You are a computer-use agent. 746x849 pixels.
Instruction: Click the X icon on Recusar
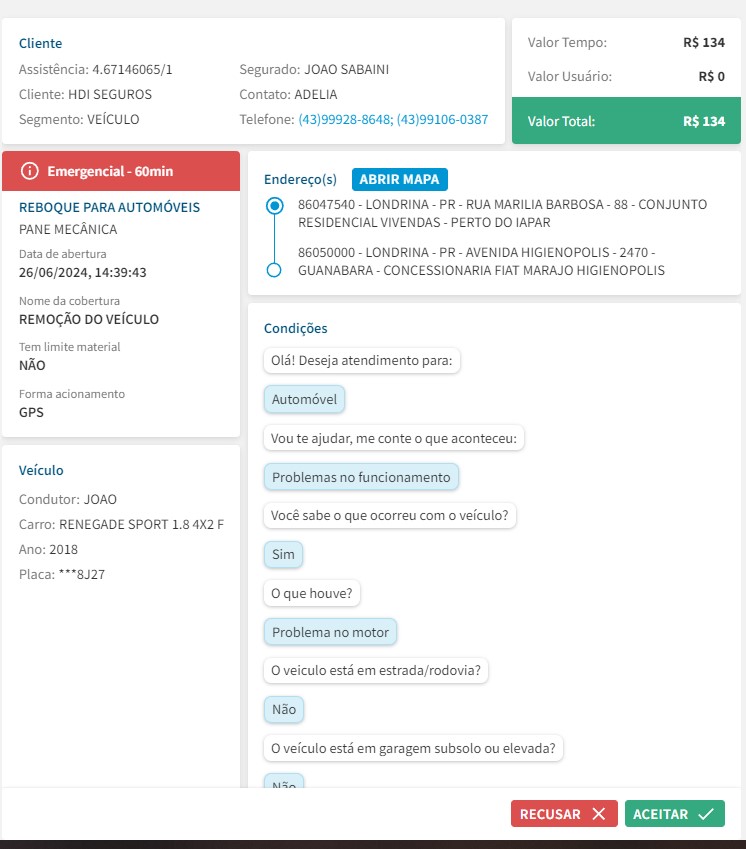click(x=599, y=814)
